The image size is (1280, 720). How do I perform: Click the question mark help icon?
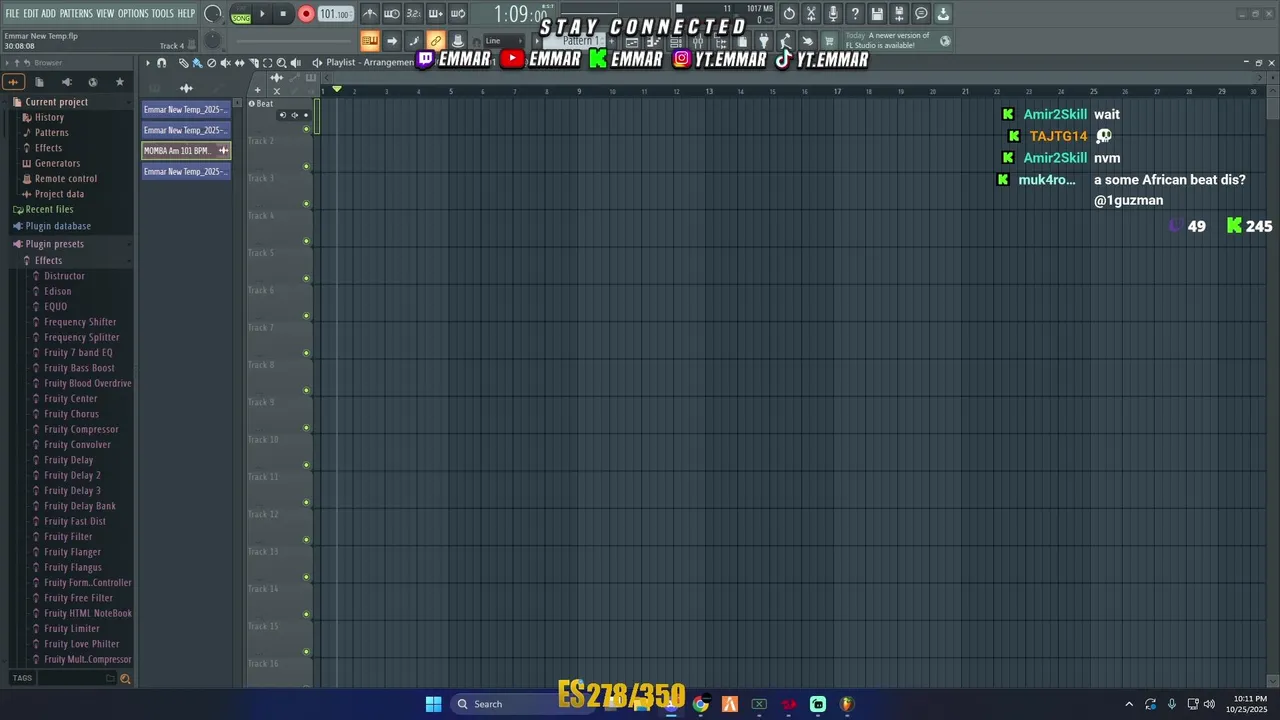tap(855, 14)
